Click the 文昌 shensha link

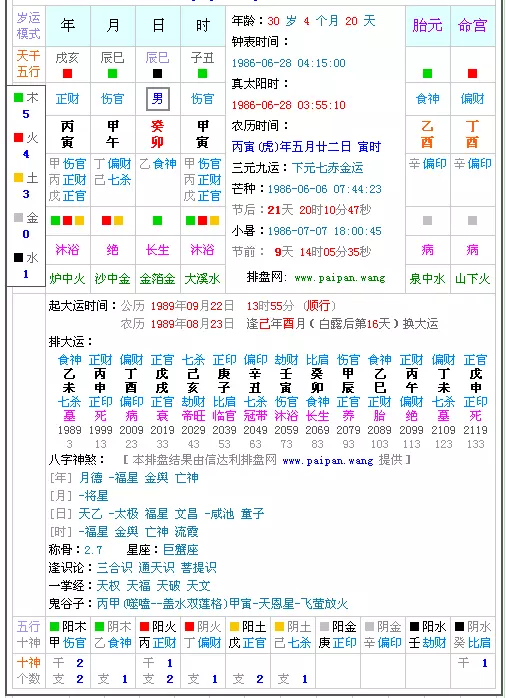pos(186,514)
